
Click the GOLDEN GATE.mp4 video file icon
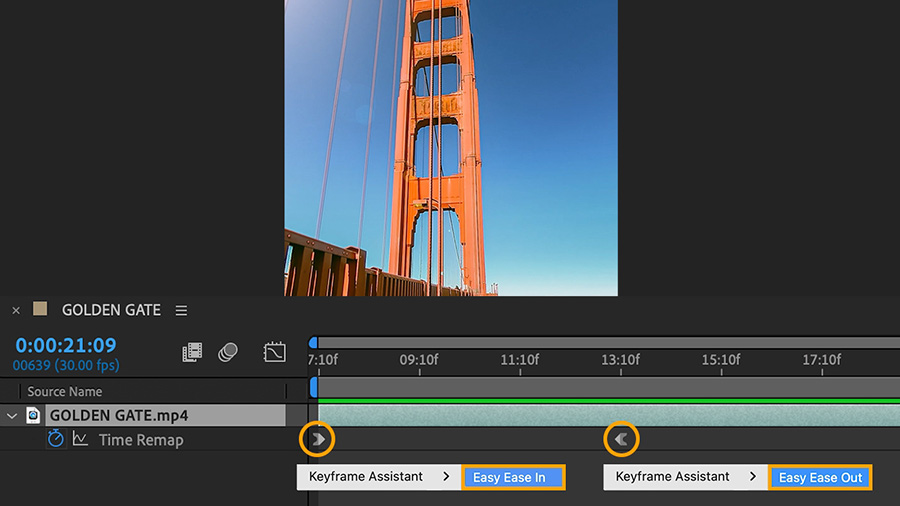(33, 415)
